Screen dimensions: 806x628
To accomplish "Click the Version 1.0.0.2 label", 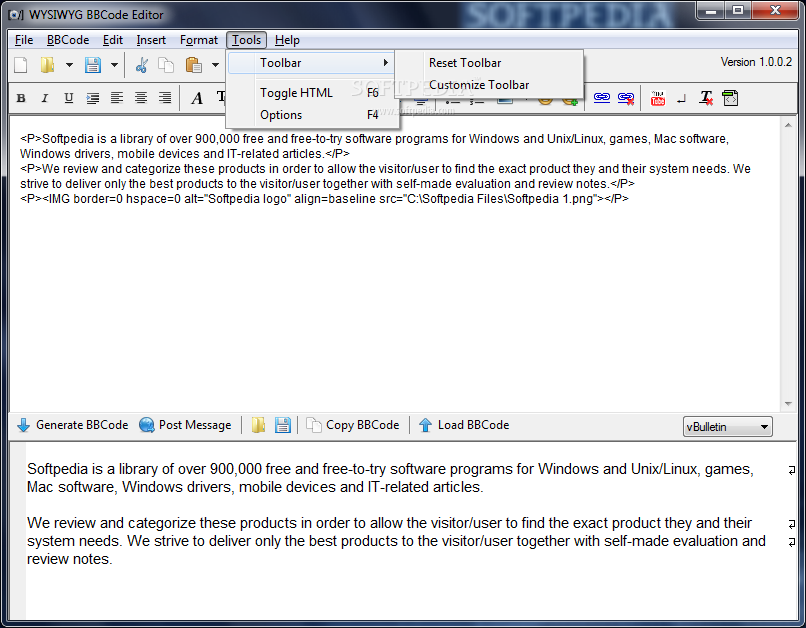I will click(x=756, y=62).
